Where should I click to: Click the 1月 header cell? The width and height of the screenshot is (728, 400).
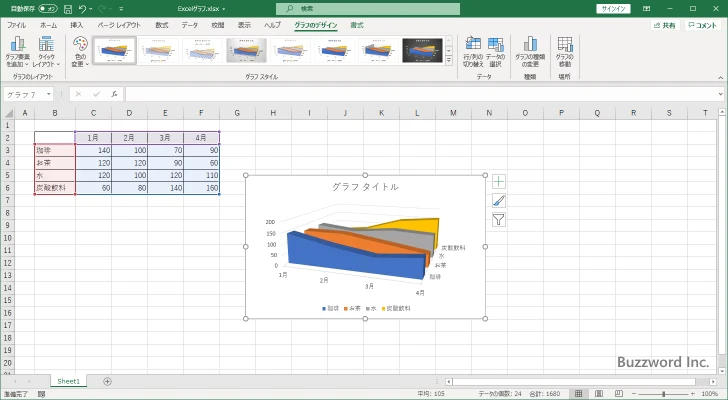point(93,138)
